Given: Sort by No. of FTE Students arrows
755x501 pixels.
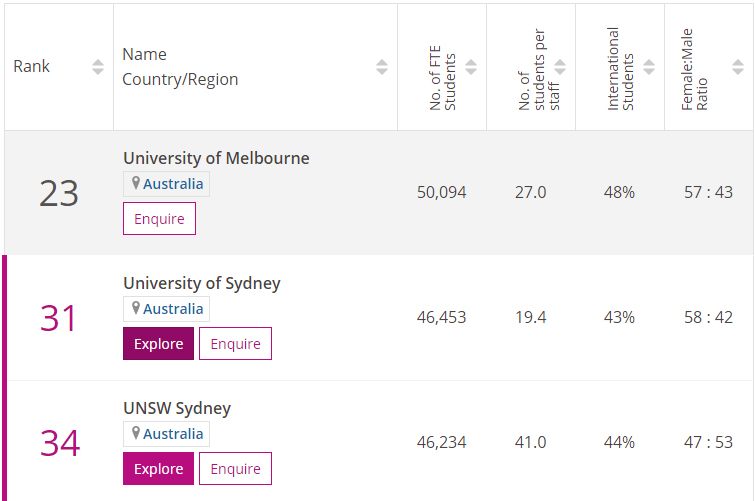Looking at the screenshot, I should click(x=471, y=67).
